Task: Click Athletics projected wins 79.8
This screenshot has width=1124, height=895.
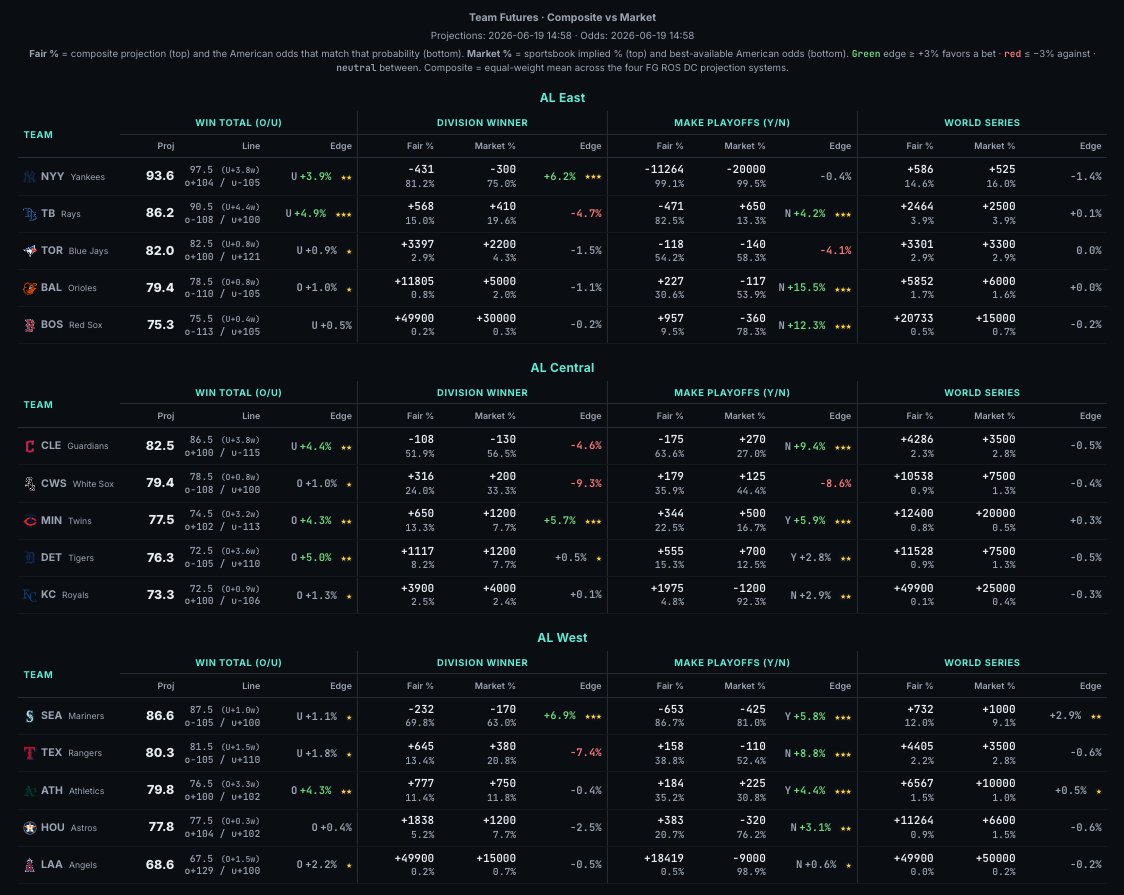Action: pos(161,790)
